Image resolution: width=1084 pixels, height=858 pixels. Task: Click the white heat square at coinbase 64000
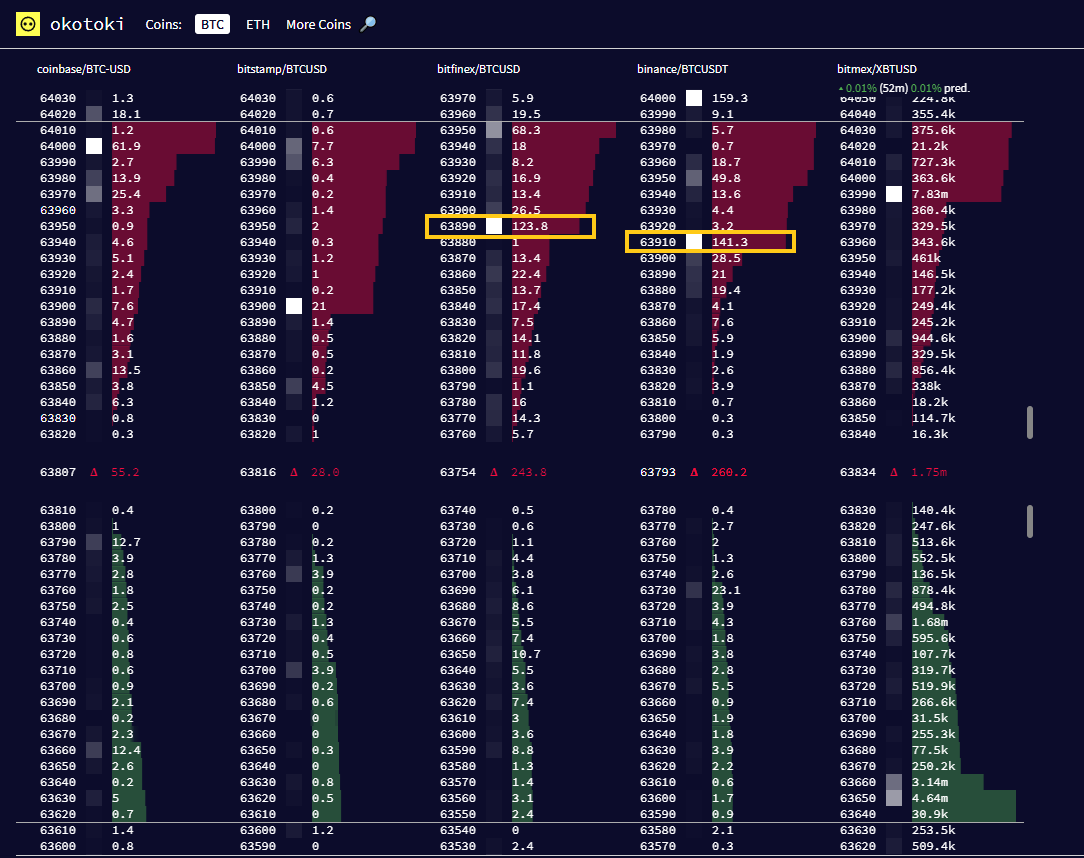click(94, 146)
